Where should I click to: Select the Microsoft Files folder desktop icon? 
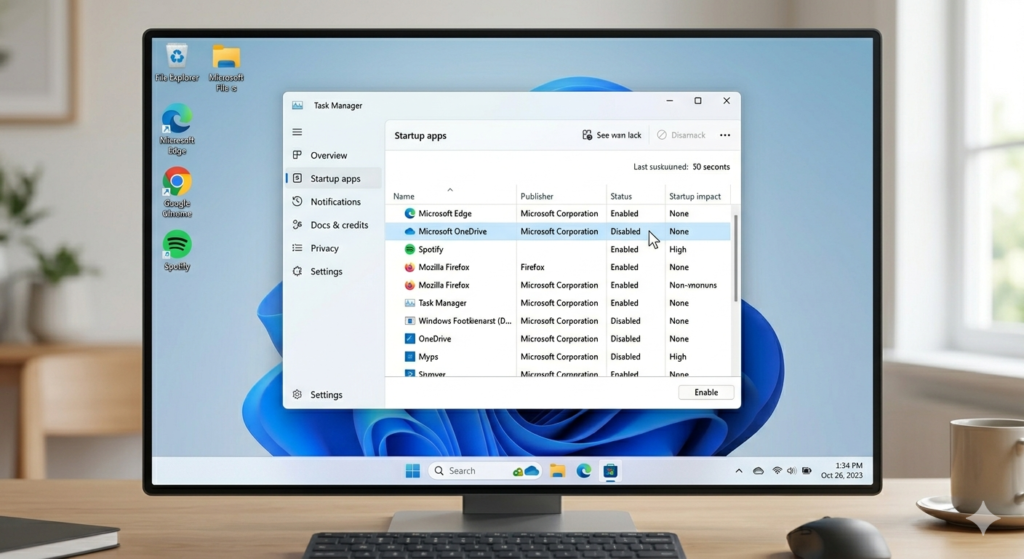[x=226, y=69]
